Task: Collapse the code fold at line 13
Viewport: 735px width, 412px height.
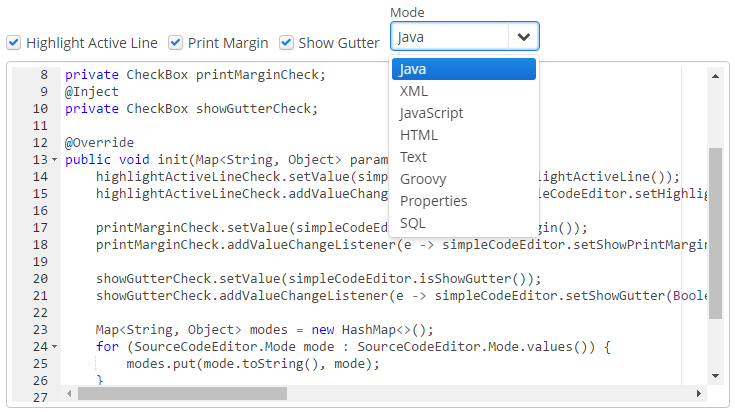Action: coord(54,160)
